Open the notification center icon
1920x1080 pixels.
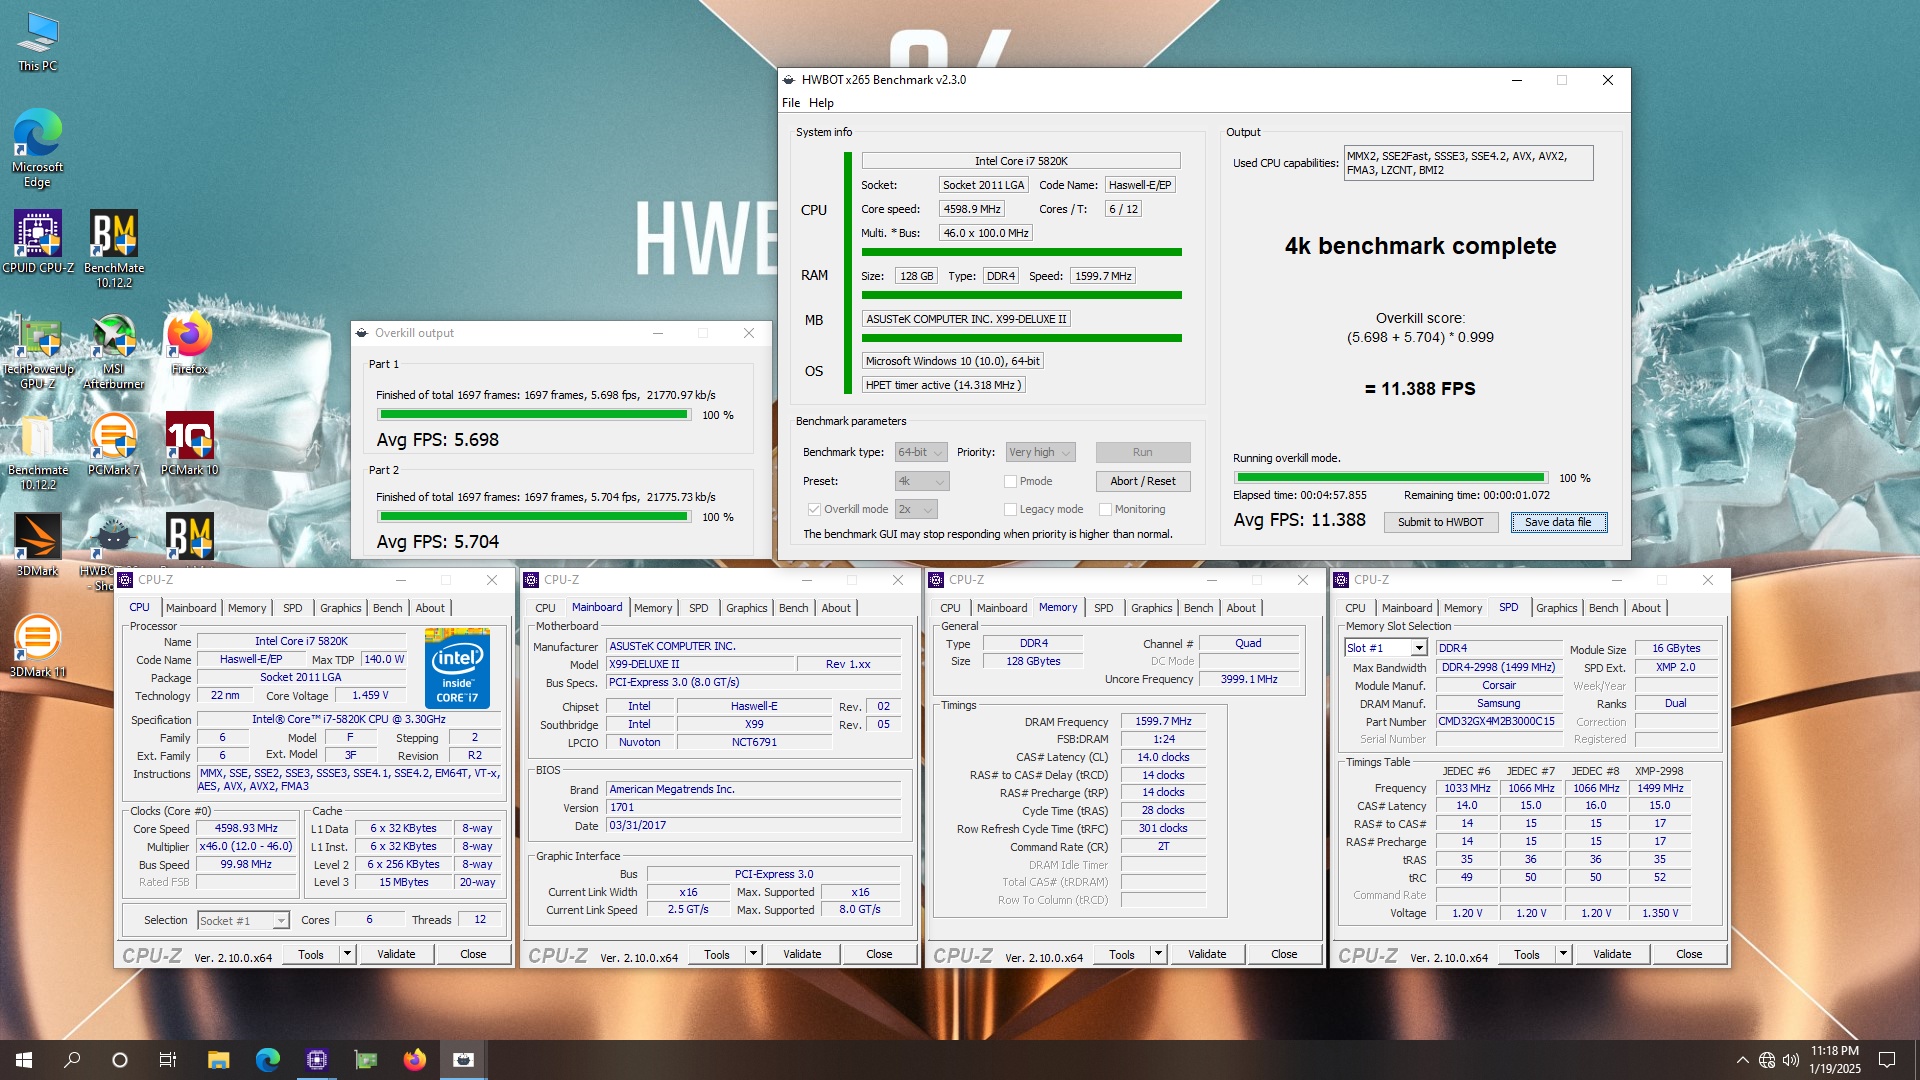[x=1887, y=1060]
